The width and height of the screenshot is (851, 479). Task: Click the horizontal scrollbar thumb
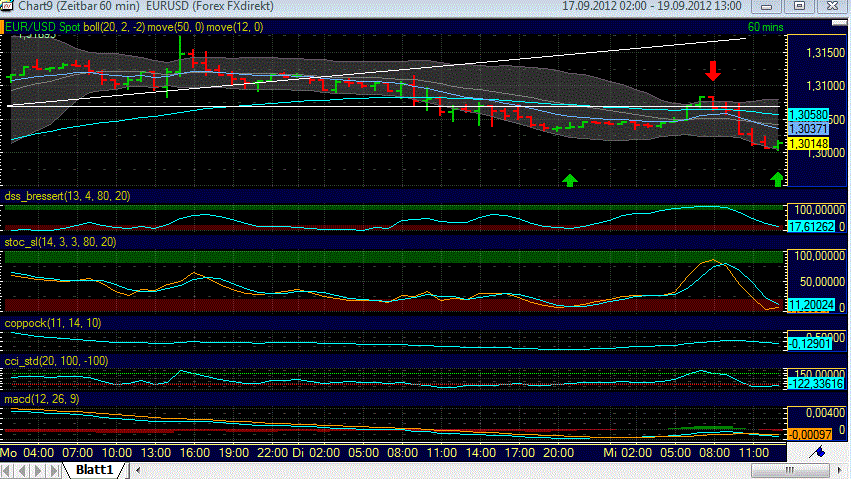pos(790,470)
